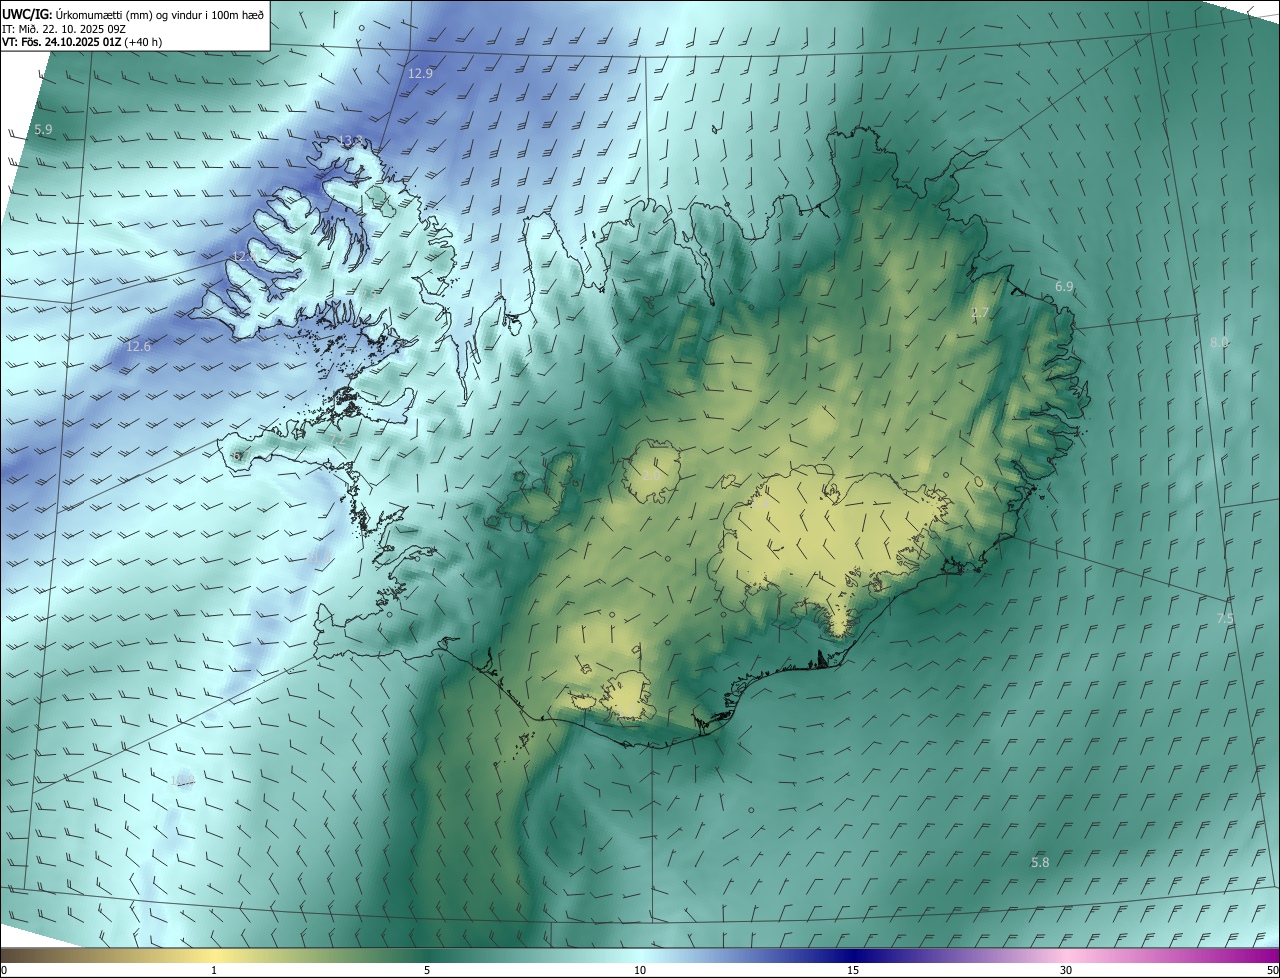Viewport: 1280px width, 978px height.
Task: Click the "7.5" value southeast of Iceland
Action: [x=1225, y=619]
